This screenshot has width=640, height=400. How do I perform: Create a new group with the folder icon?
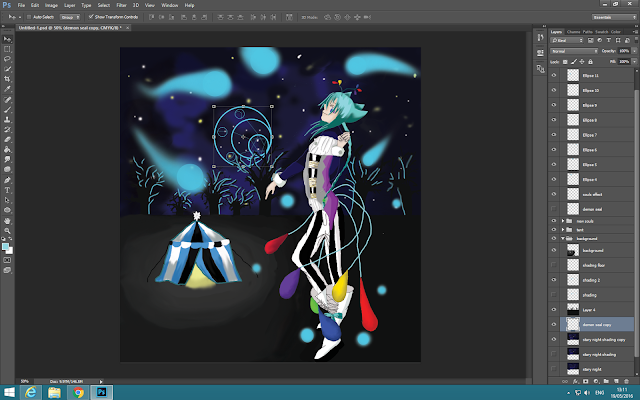607,381
